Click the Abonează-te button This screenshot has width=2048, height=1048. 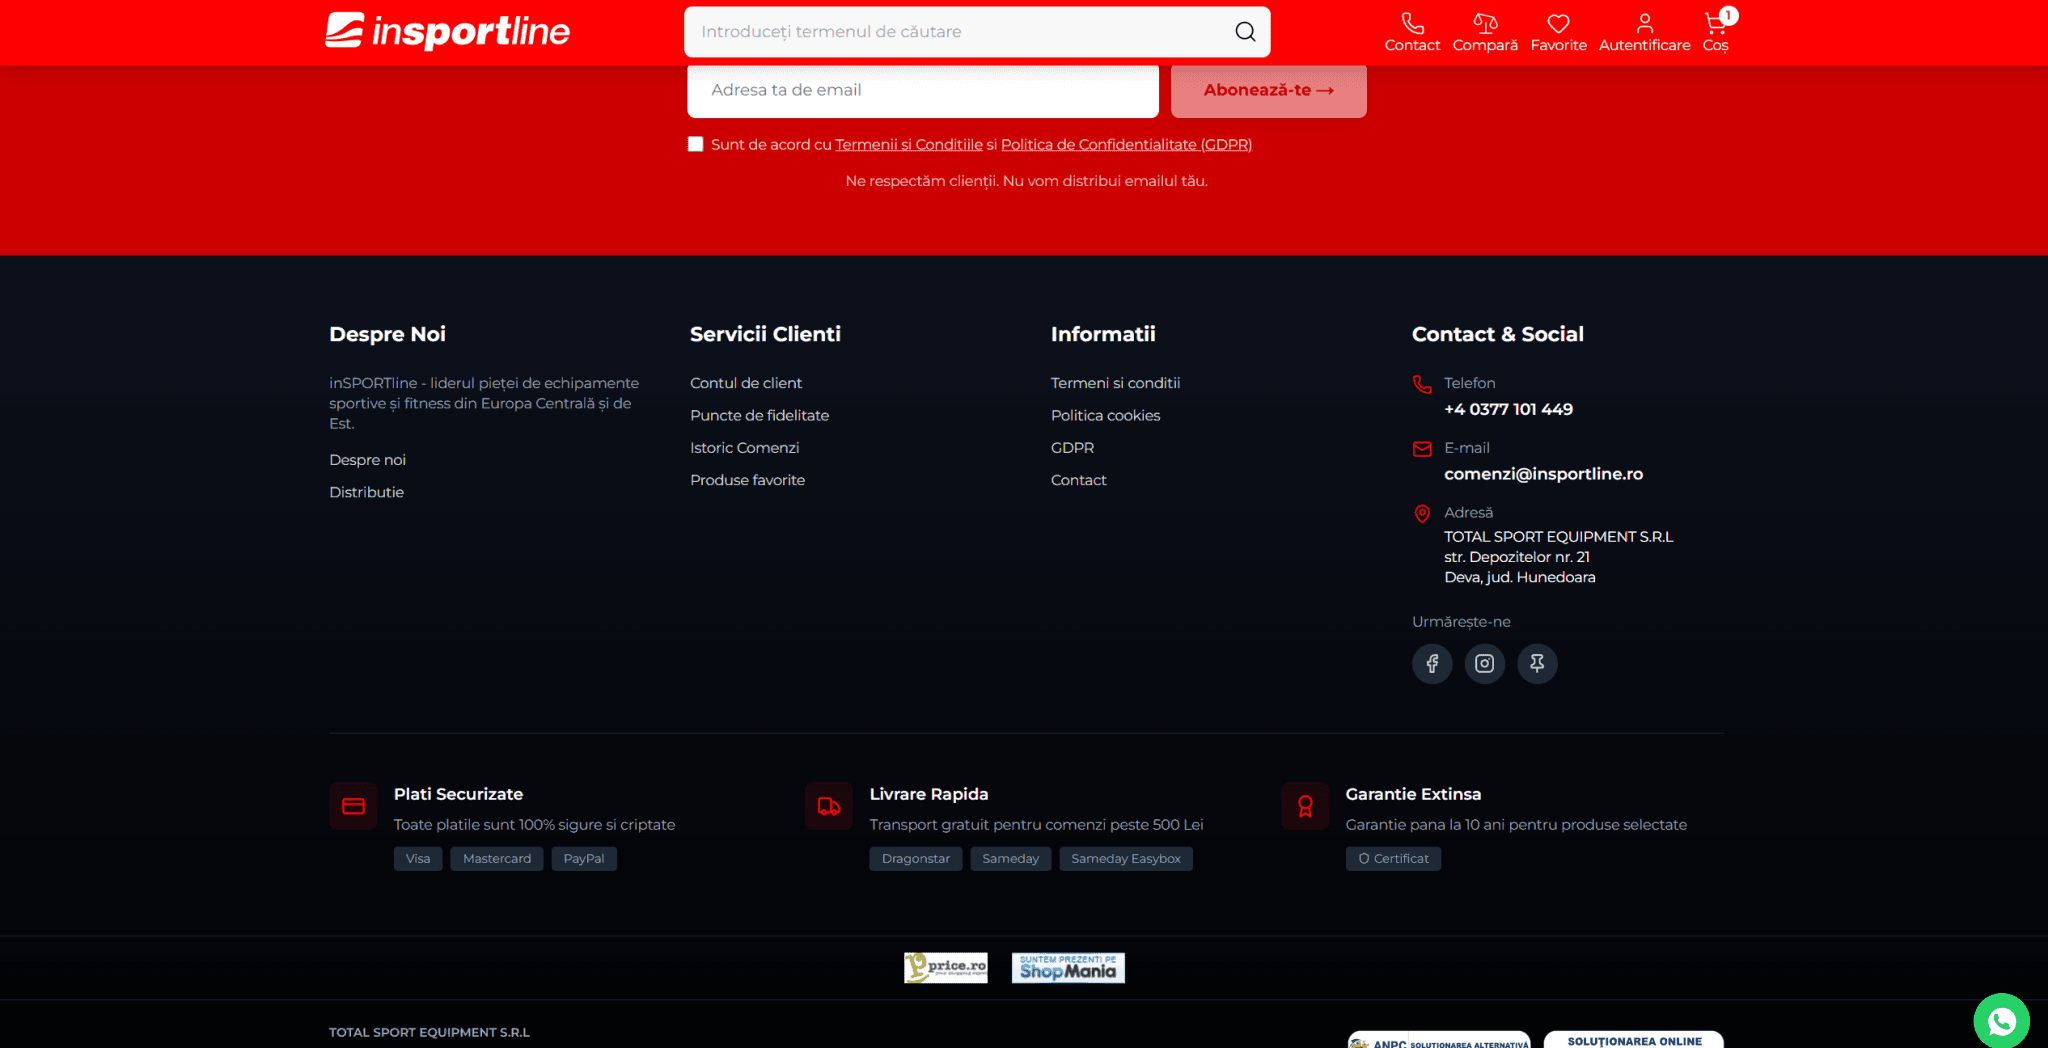coord(1269,90)
